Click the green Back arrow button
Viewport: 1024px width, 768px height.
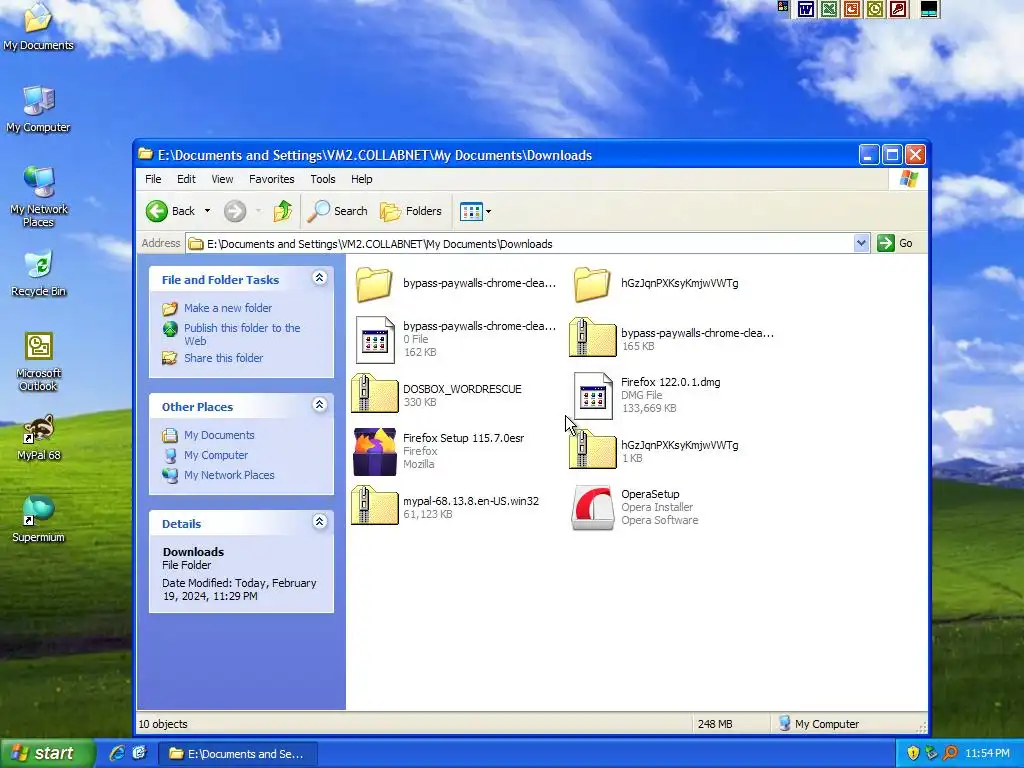[157, 211]
